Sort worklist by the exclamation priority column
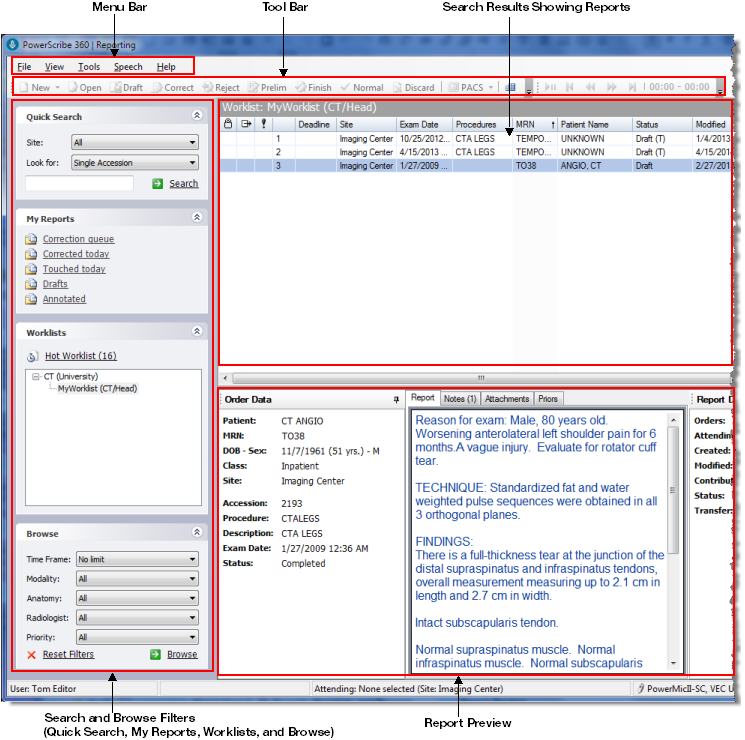The height and width of the screenshot is (740, 745). (264, 124)
